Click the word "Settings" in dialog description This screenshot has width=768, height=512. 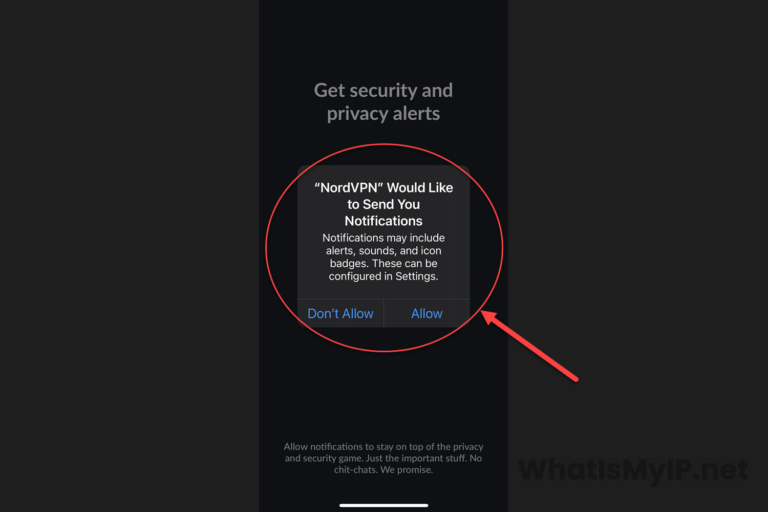coord(416,276)
